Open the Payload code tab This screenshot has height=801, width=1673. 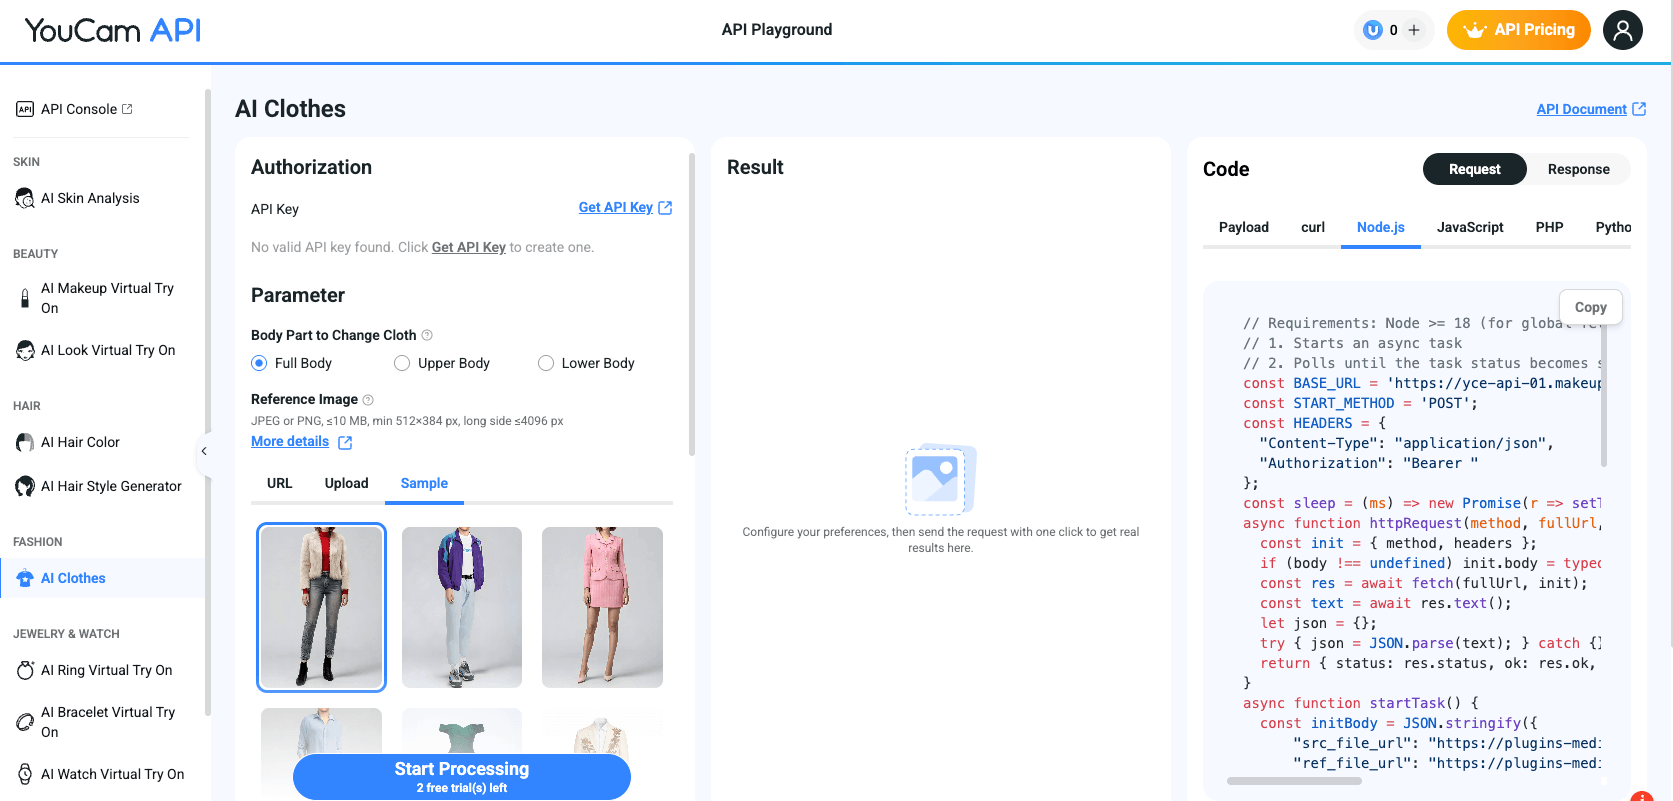1244,227
